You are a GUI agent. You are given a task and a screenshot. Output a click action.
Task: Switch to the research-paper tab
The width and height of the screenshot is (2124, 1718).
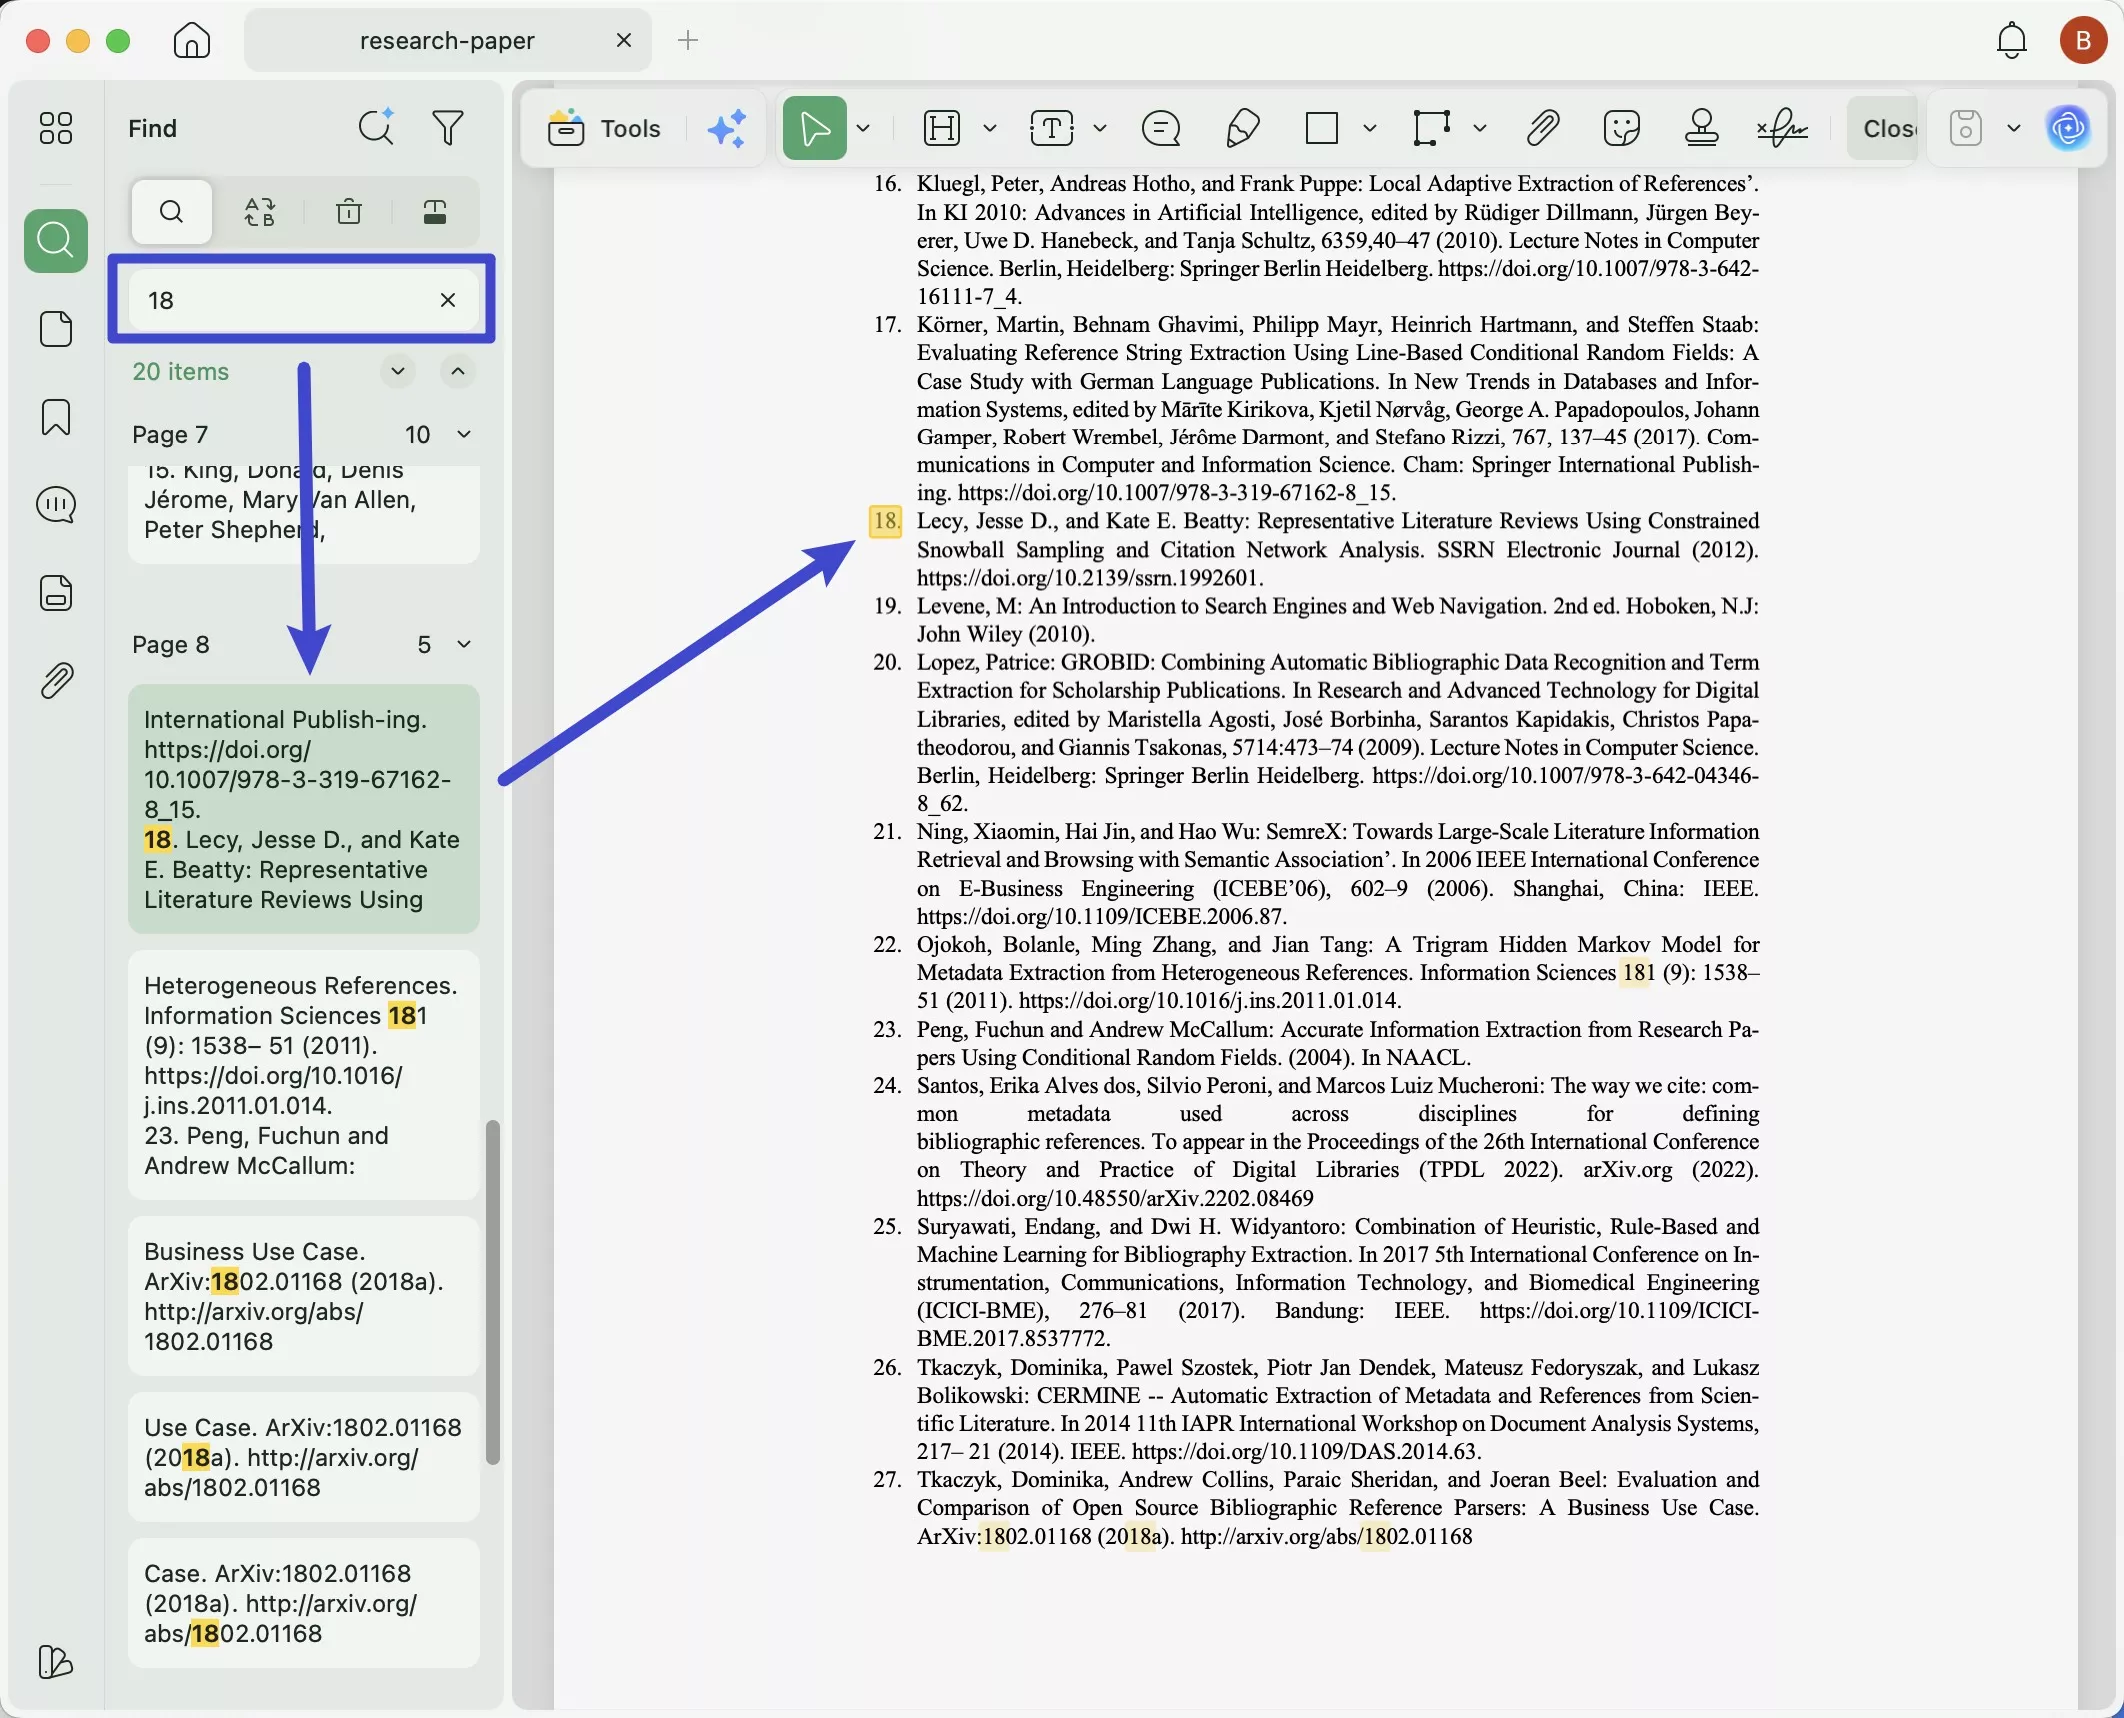pos(447,40)
